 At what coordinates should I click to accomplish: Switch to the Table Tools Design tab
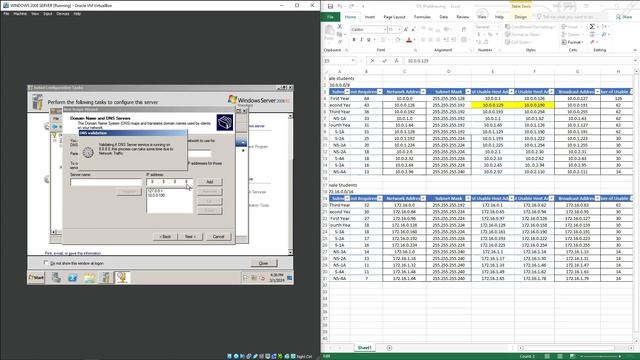(520, 17)
